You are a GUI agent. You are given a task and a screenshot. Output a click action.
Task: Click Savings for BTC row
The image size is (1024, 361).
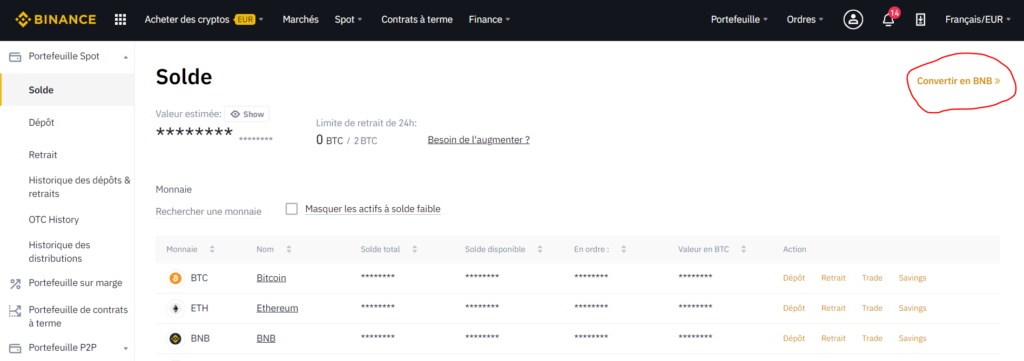(x=912, y=278)
